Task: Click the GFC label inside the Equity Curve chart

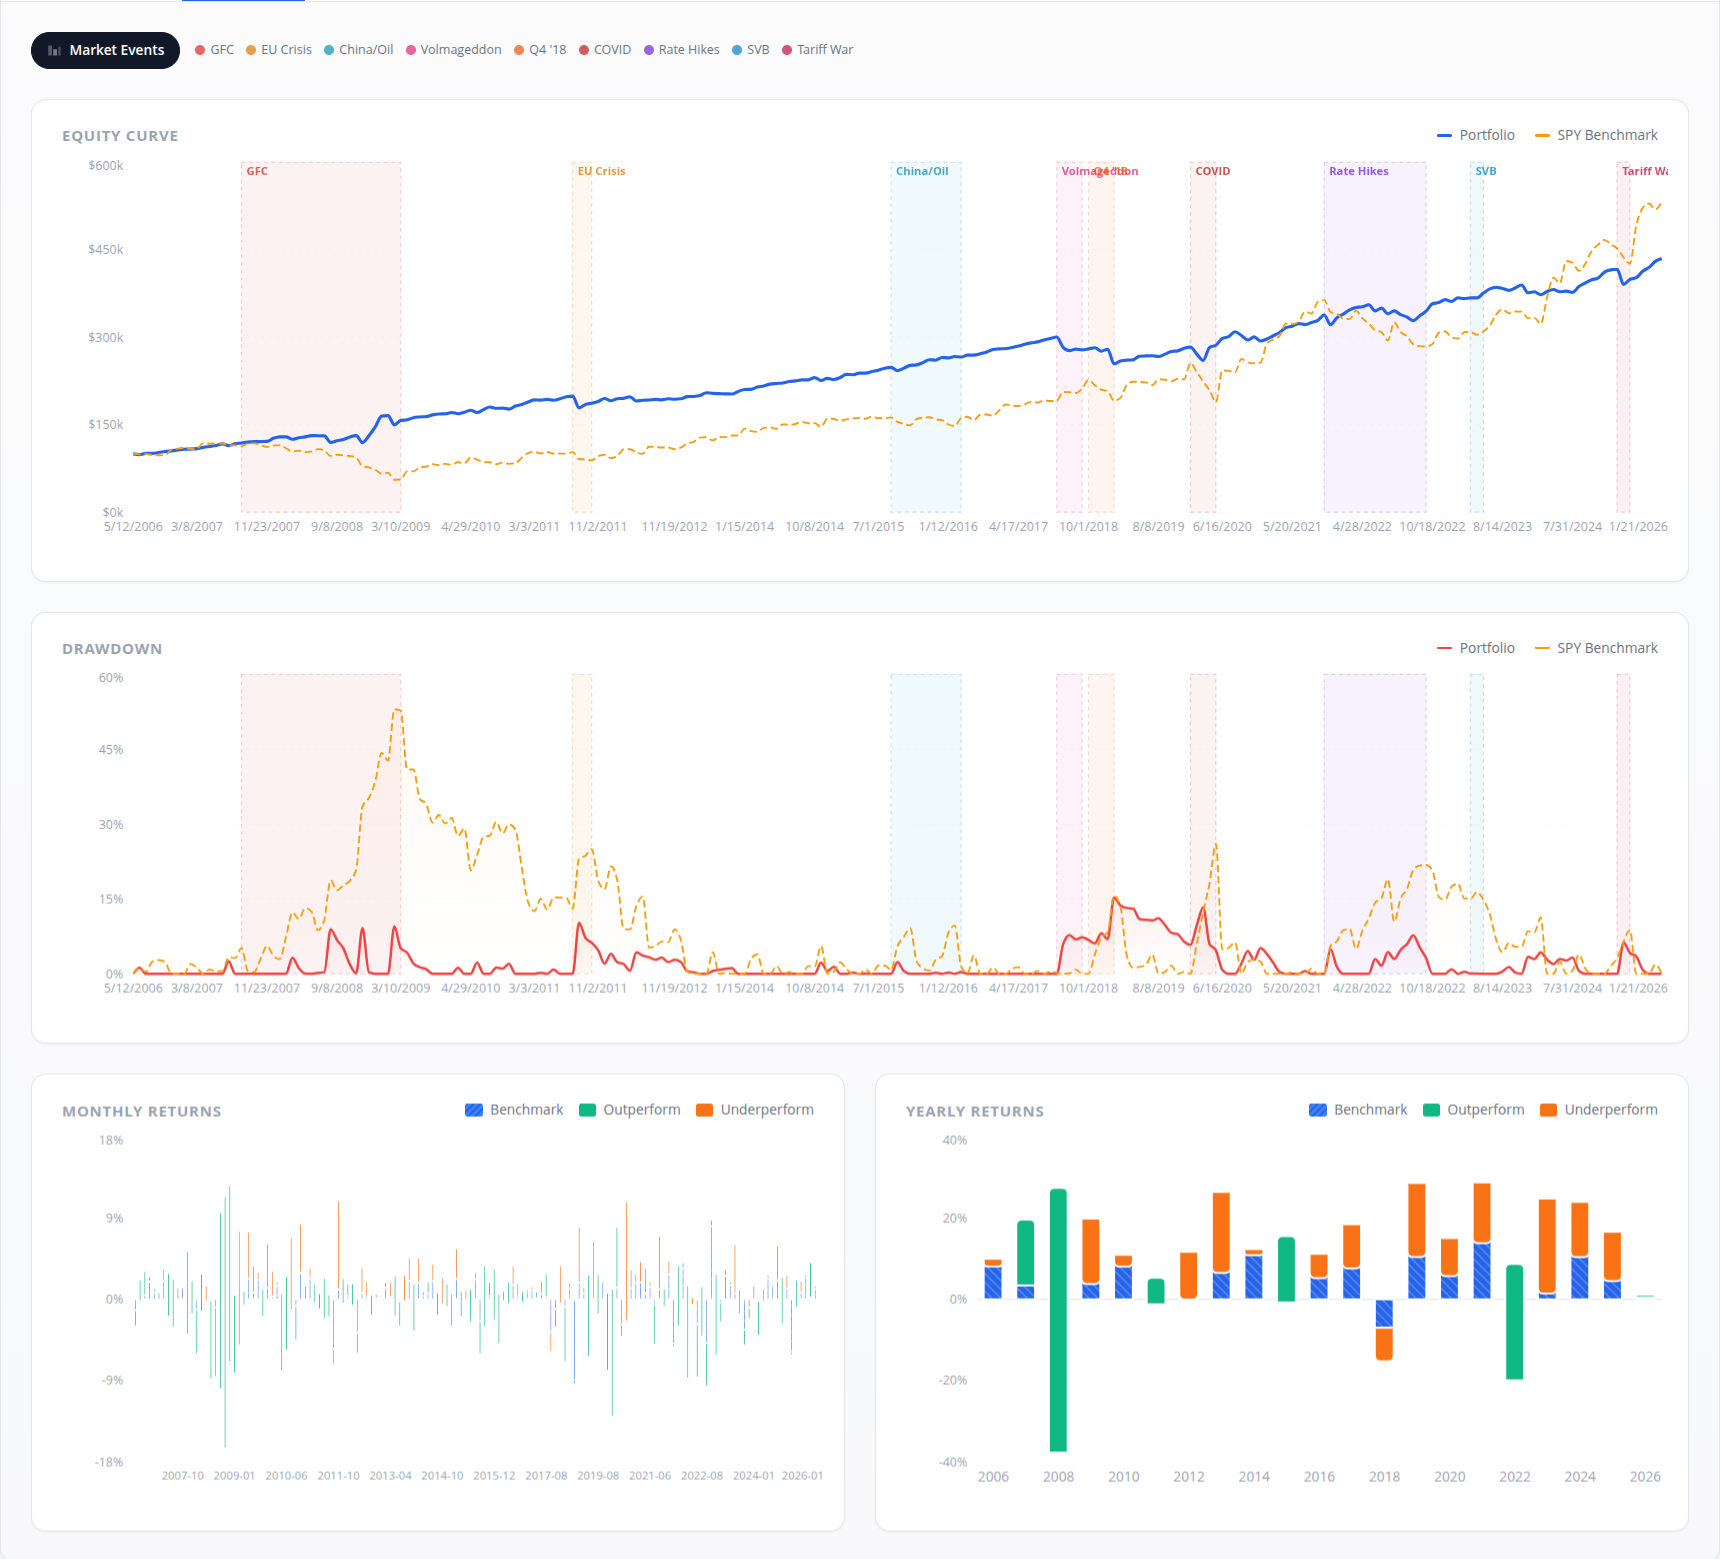Action: click(x=257, y=171)
